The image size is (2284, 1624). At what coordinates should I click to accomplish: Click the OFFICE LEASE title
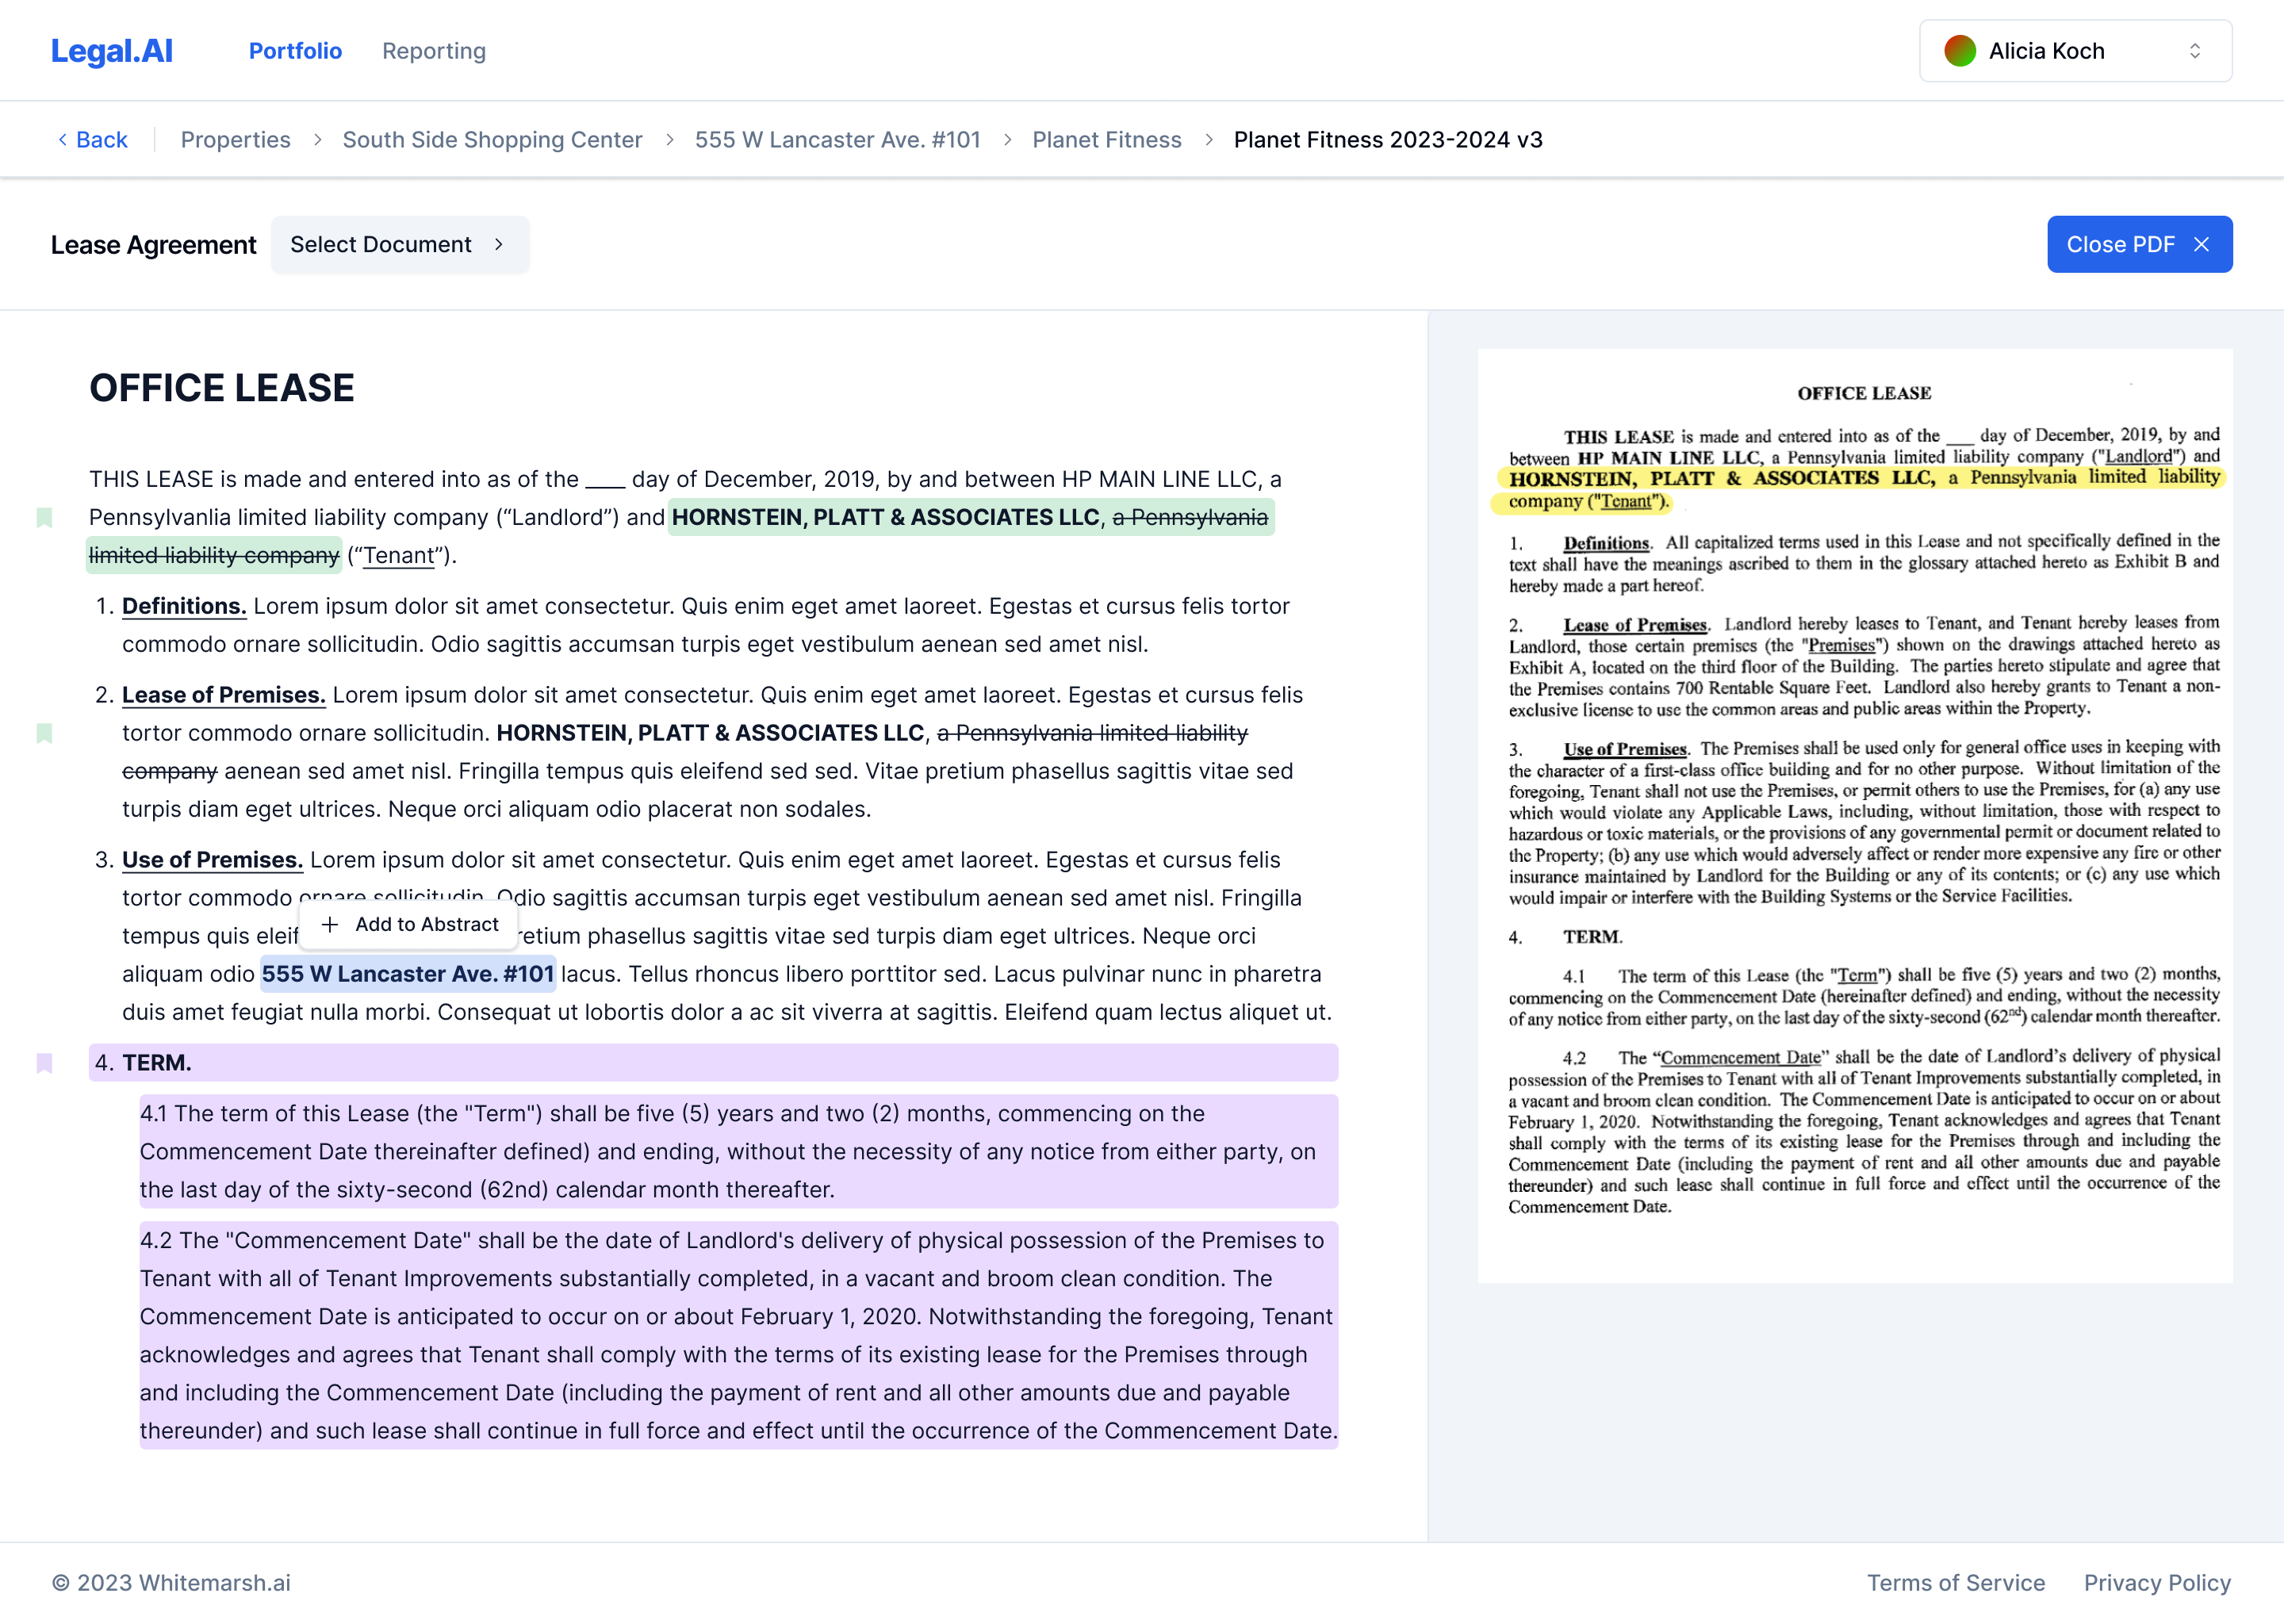(222, 388)
